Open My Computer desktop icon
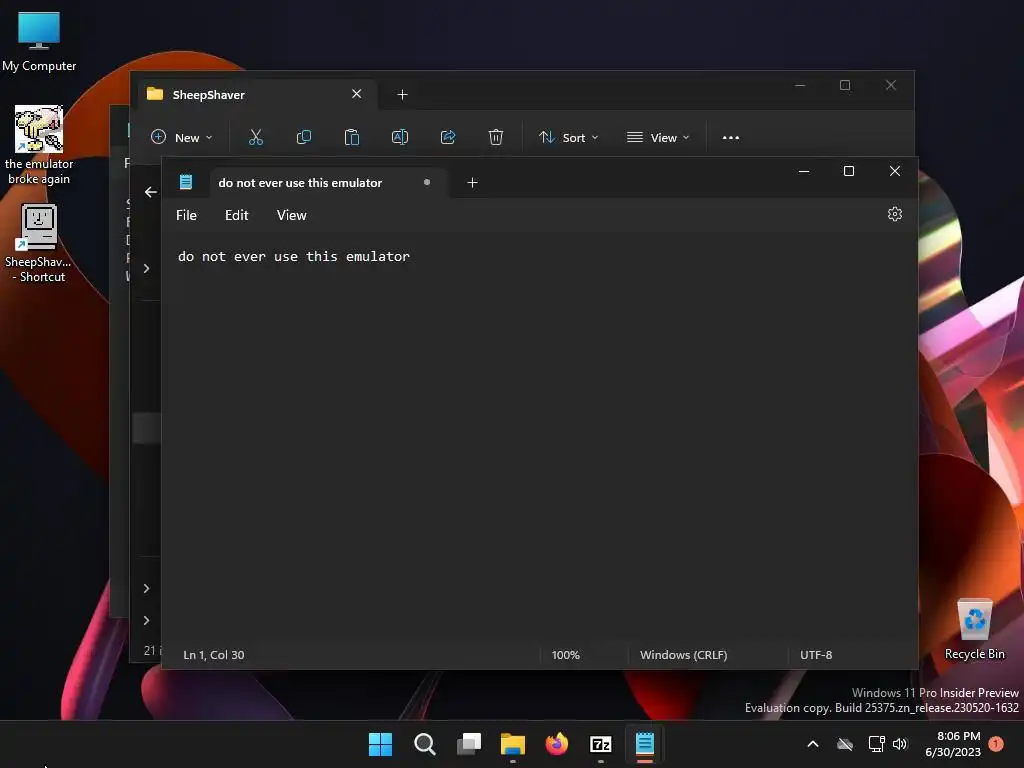Viewport: 1024px width, 768px height. pyautogui.click(x=39, y=41)
